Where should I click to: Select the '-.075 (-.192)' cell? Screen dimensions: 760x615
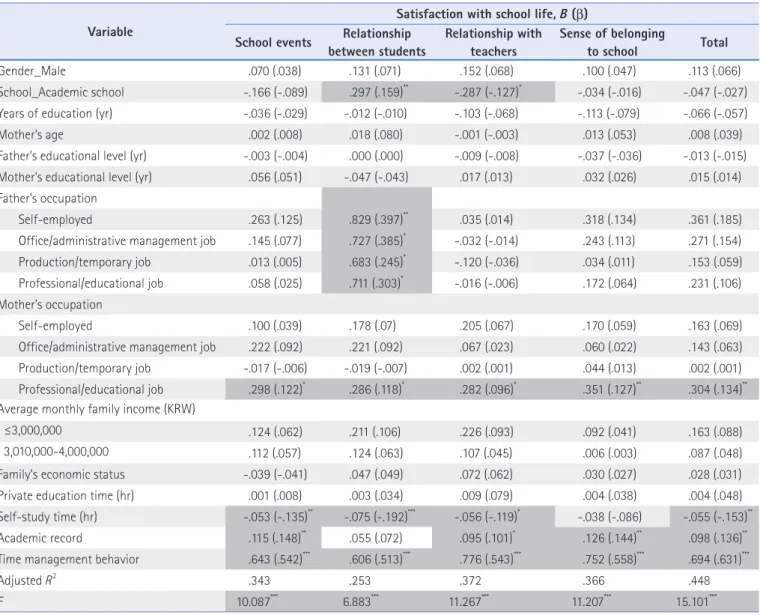380,517
